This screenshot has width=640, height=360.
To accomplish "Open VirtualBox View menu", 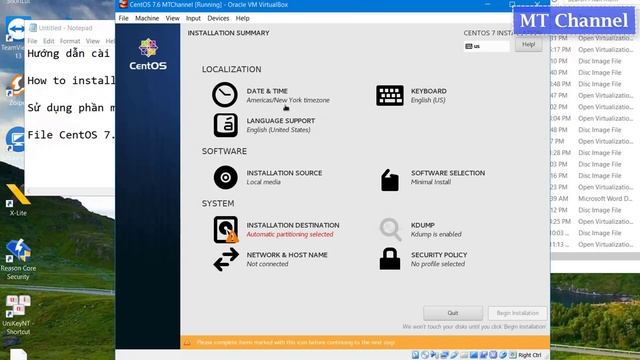I will point(172,18).
